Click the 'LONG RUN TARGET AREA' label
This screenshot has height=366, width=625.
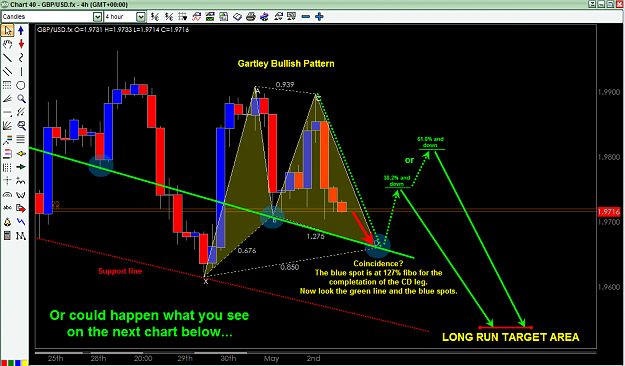[x=511, y=337]
